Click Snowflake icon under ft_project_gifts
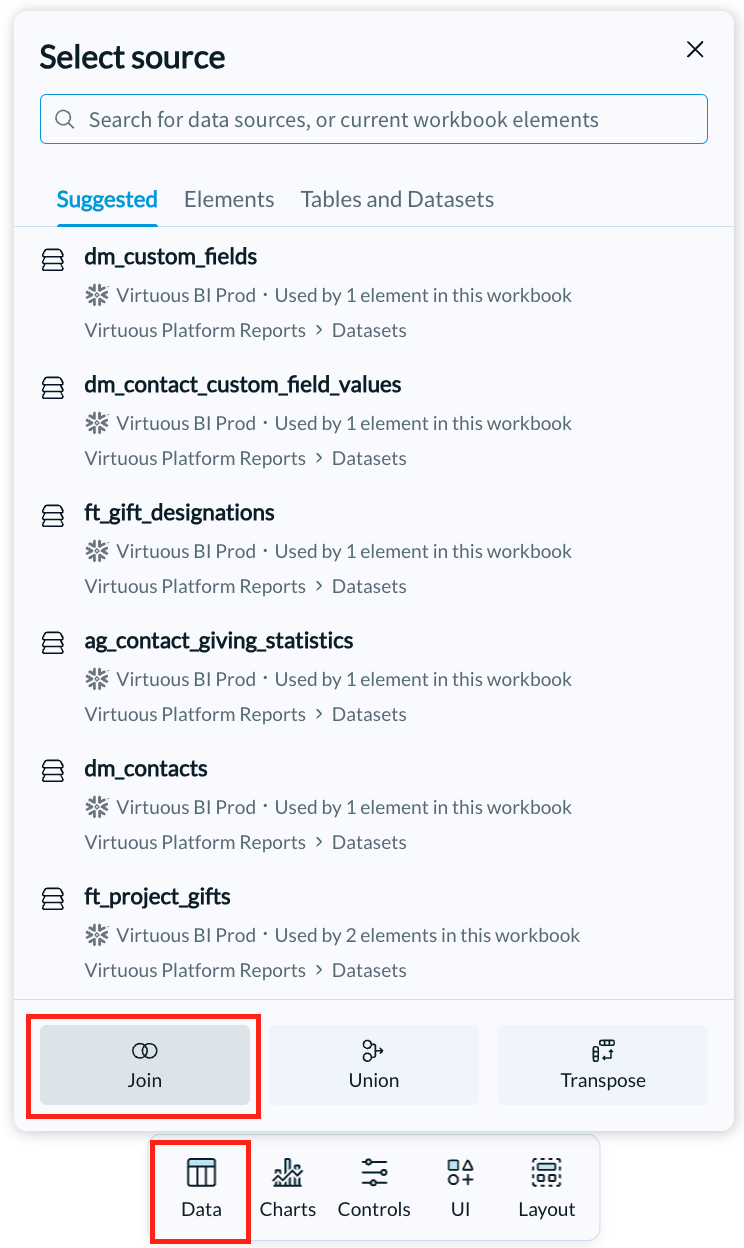This screenshot has width=744, height=1248. 97,935
